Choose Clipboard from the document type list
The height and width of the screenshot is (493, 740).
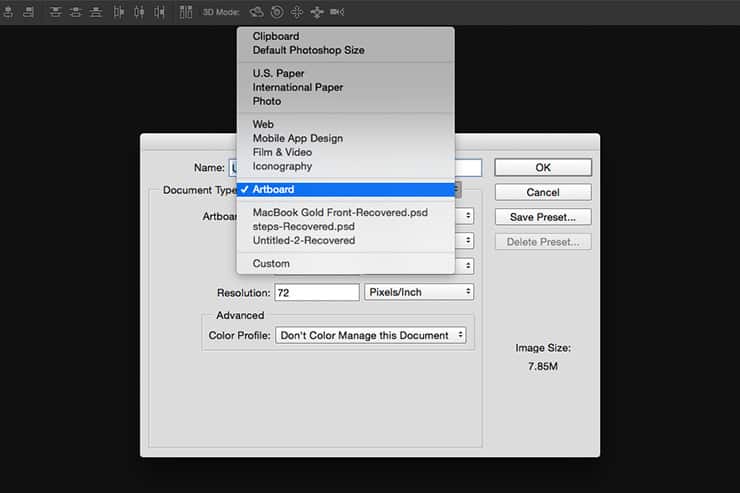click(345, 36)
